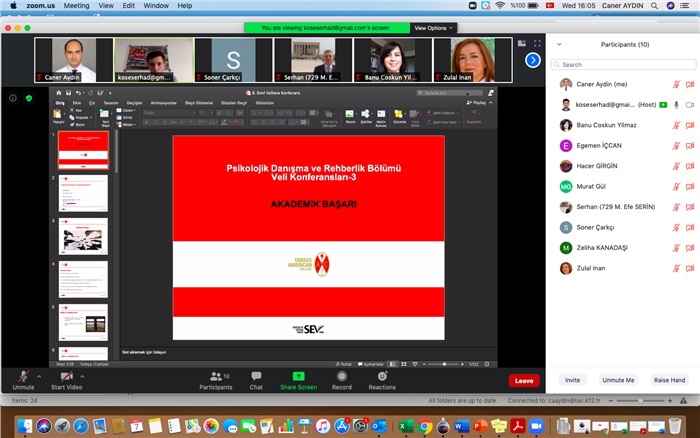Click the red Leave button
Screen dimensions: 700x438
(x=524, y=381)
